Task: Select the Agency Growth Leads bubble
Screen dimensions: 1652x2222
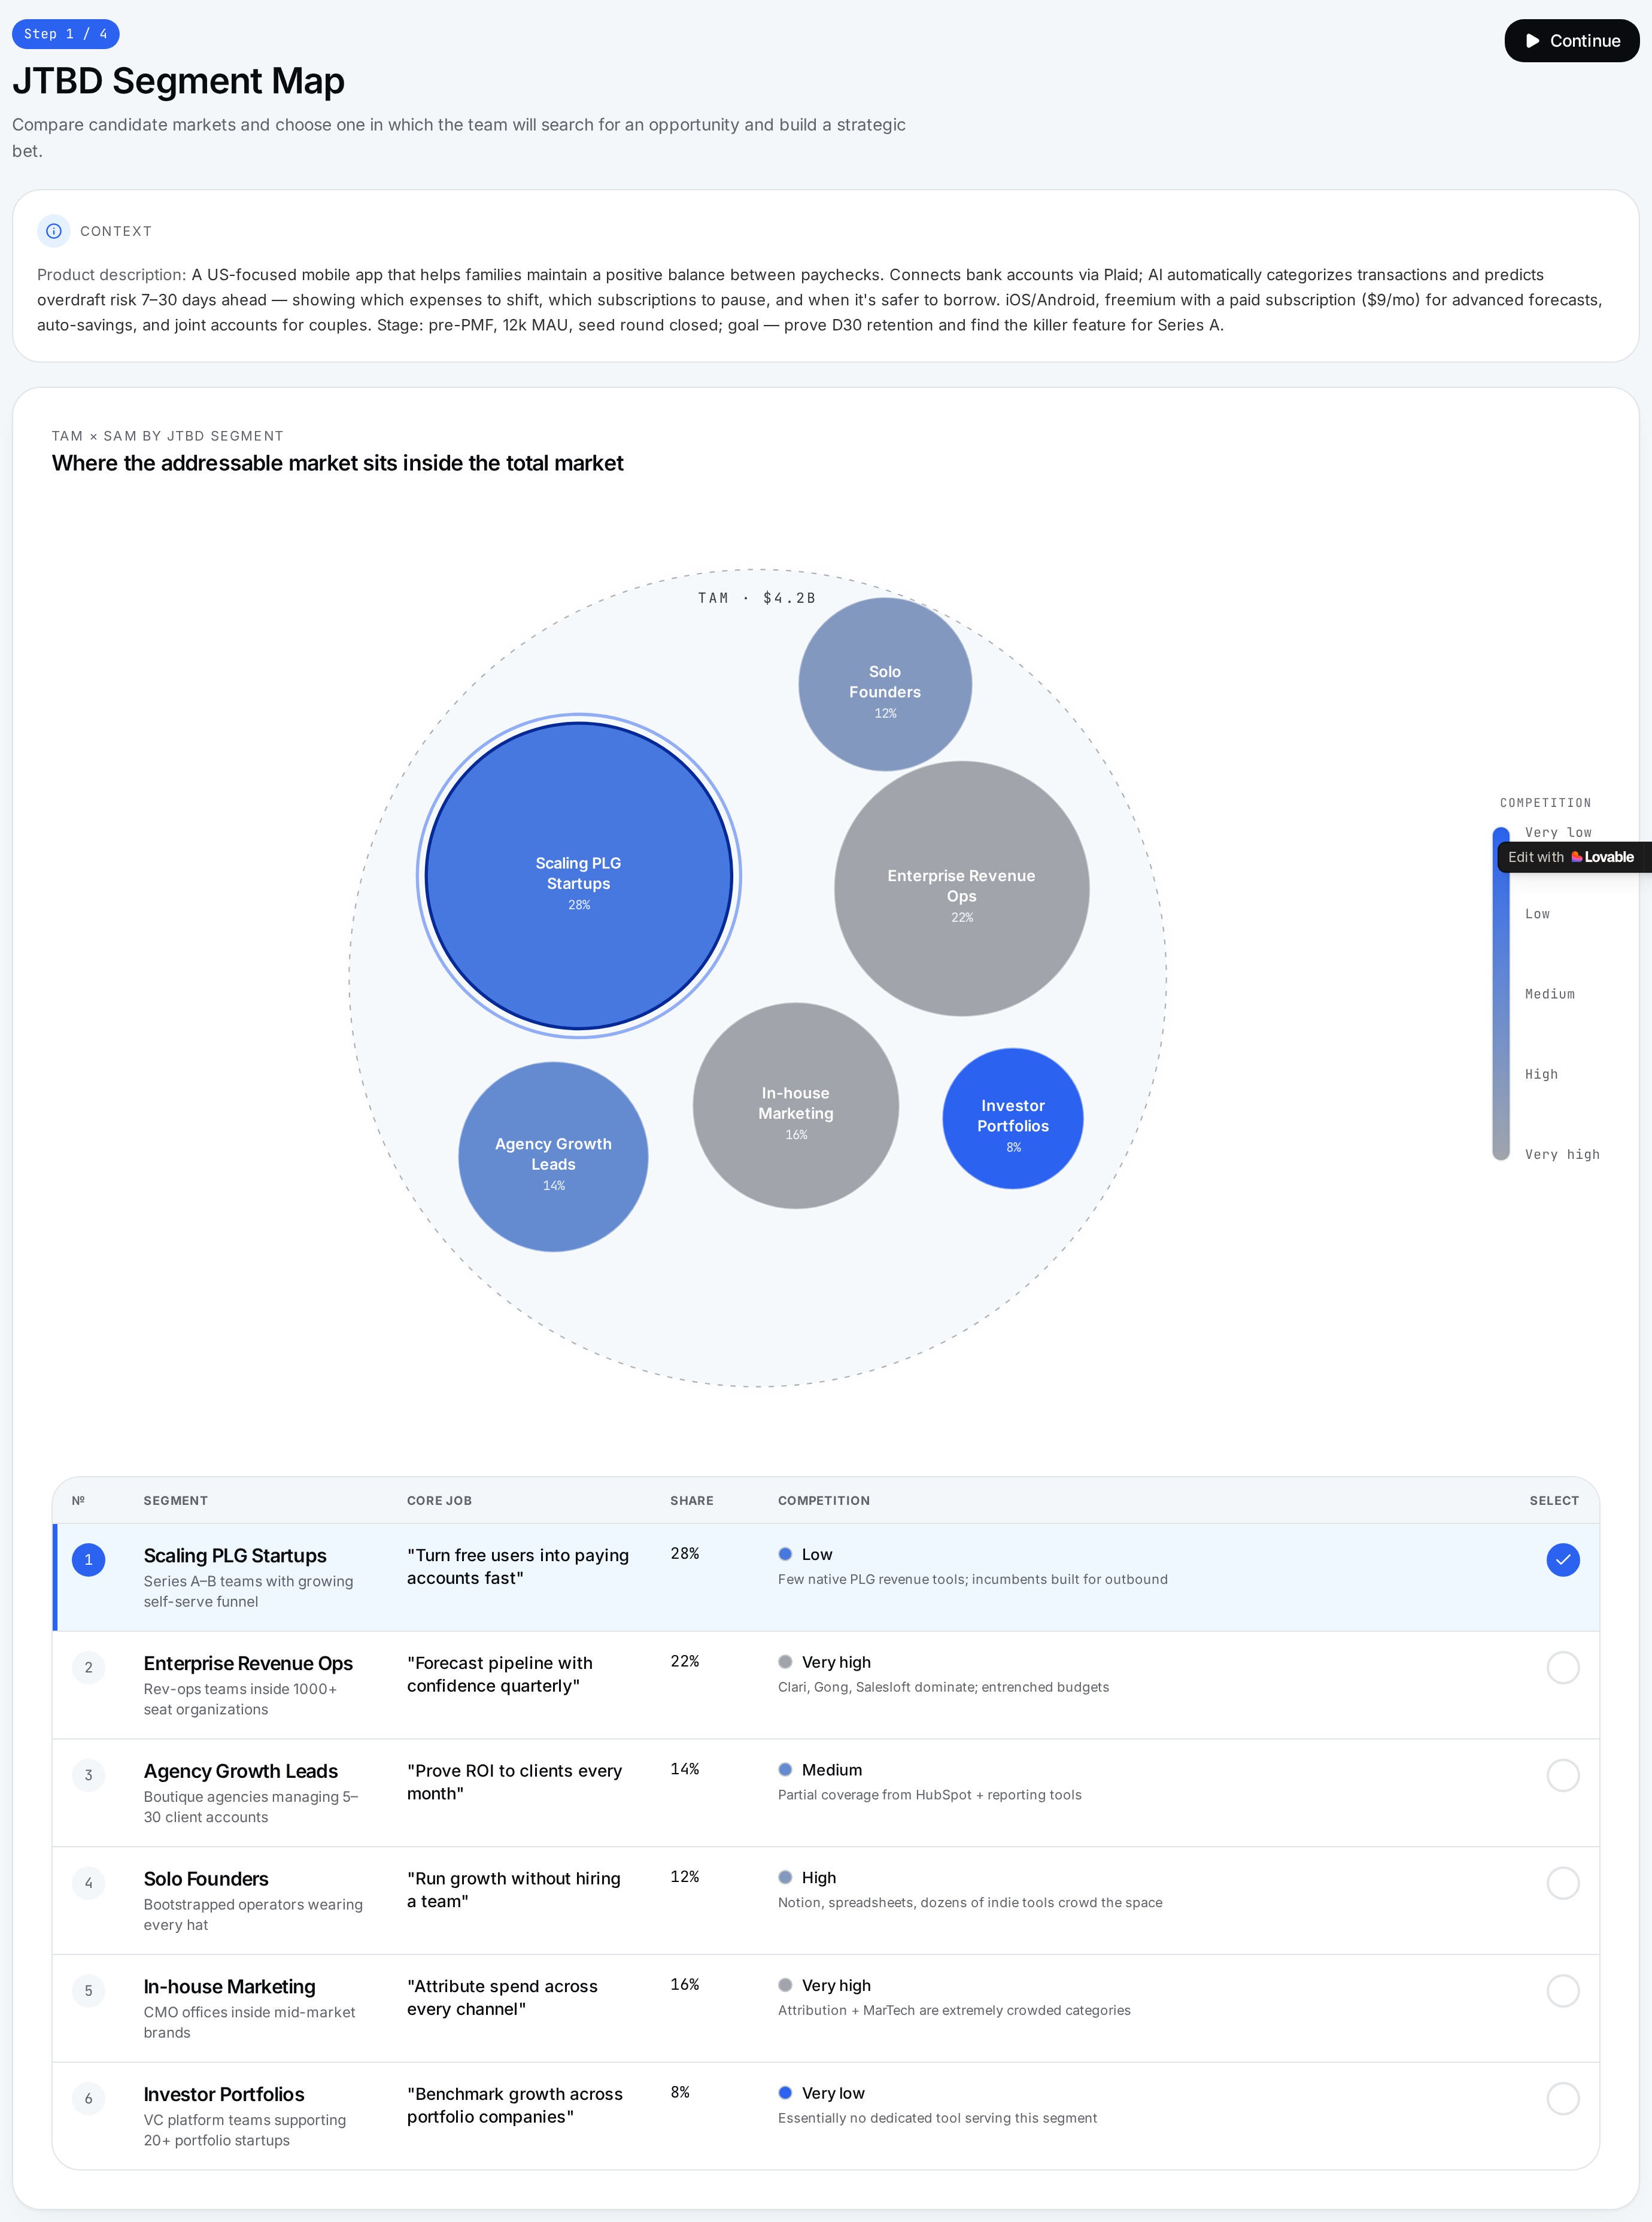Action: pyautogui.click(x=553, y=1157)
